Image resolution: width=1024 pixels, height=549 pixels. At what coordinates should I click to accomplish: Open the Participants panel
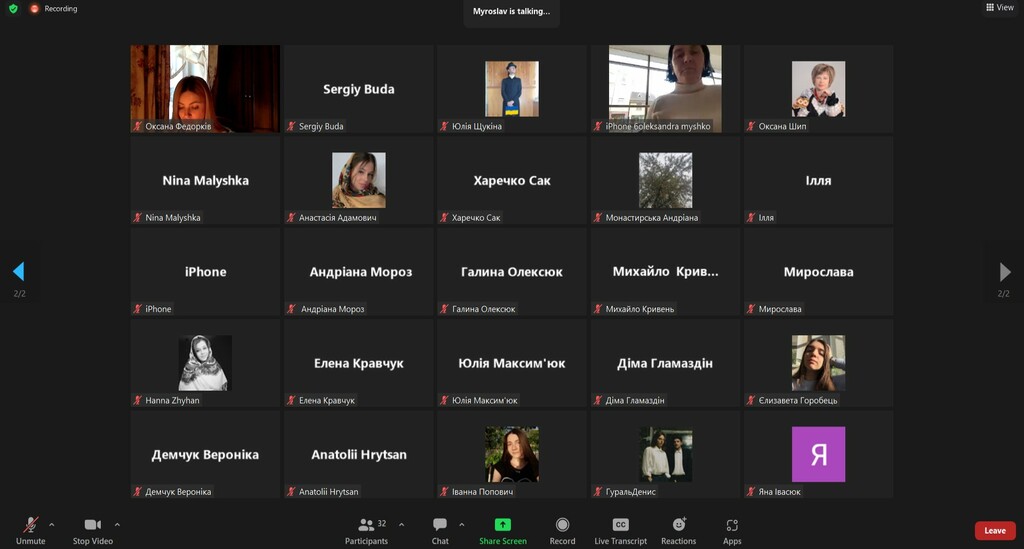click(366, 530)
